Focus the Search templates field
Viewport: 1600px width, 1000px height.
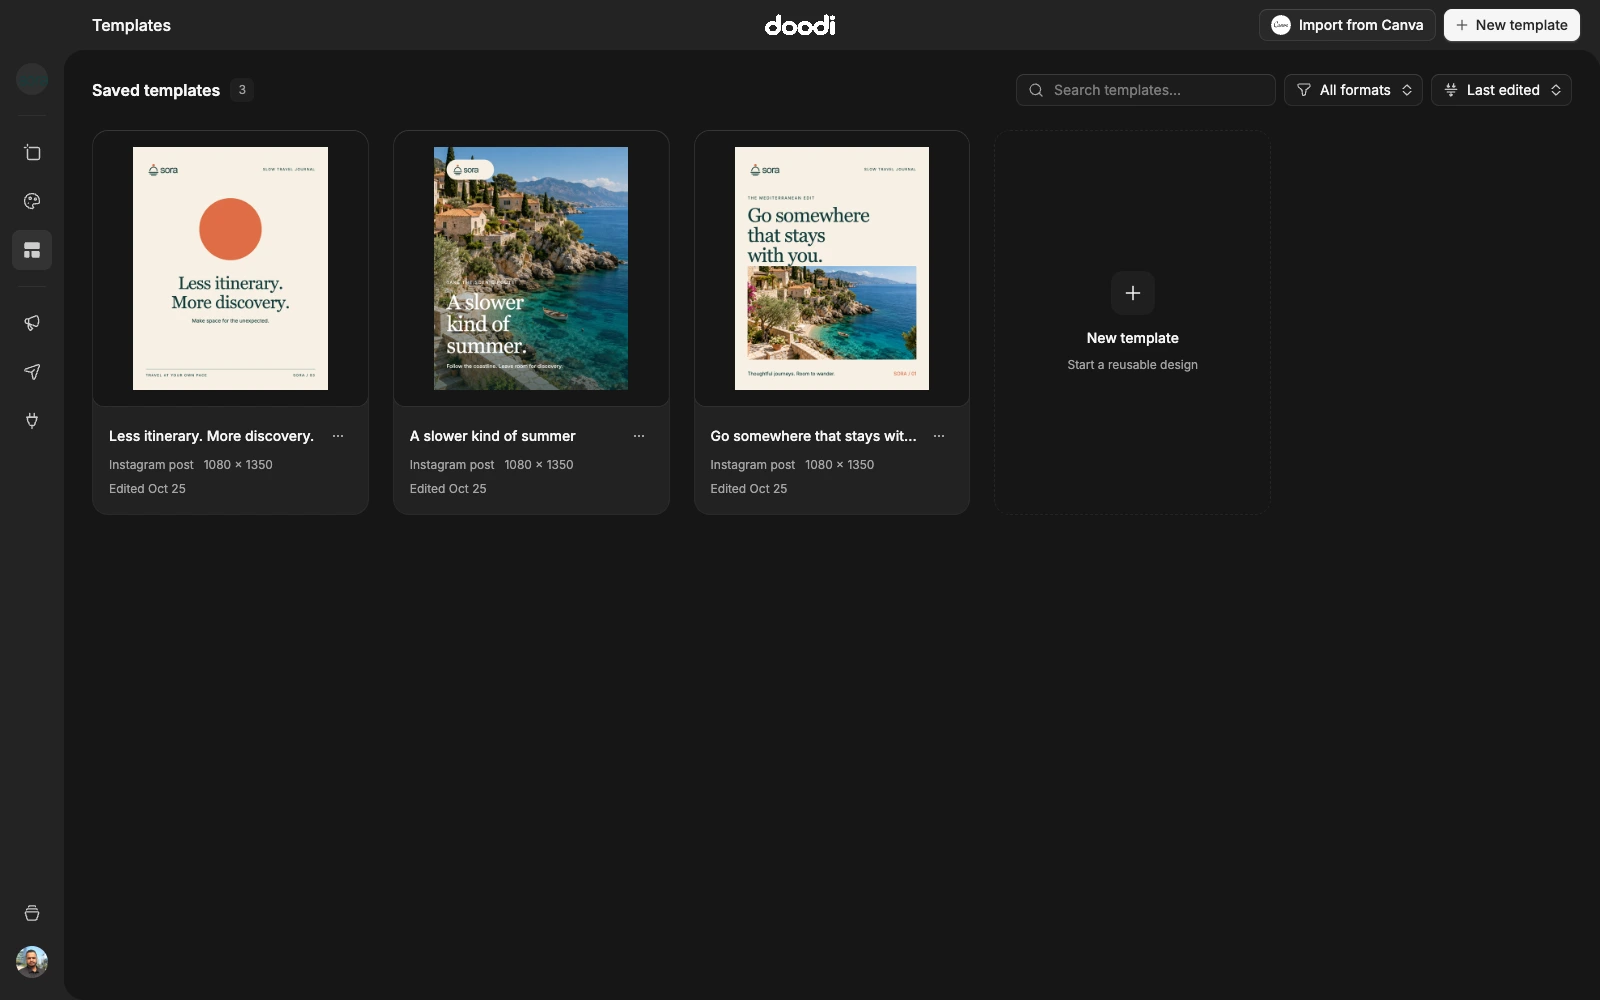pos(1146,90)
